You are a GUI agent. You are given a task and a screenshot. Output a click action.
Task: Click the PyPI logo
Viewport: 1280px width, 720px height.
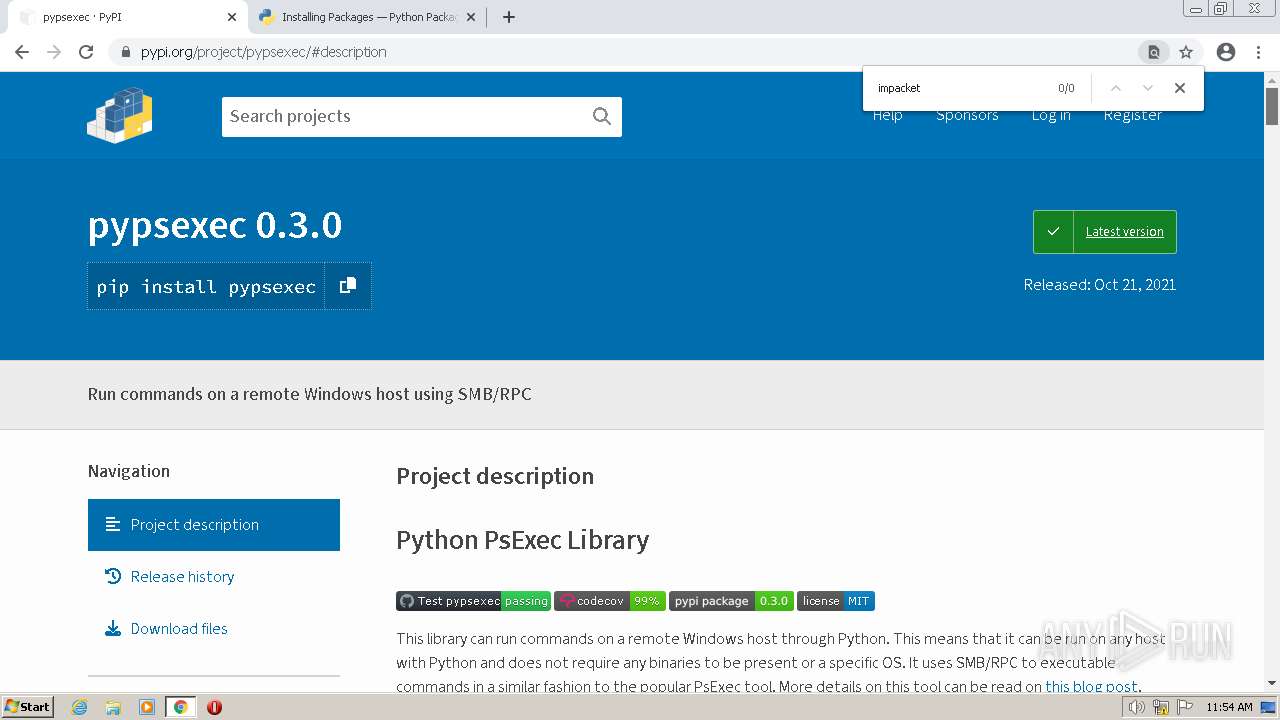point(120,115)
